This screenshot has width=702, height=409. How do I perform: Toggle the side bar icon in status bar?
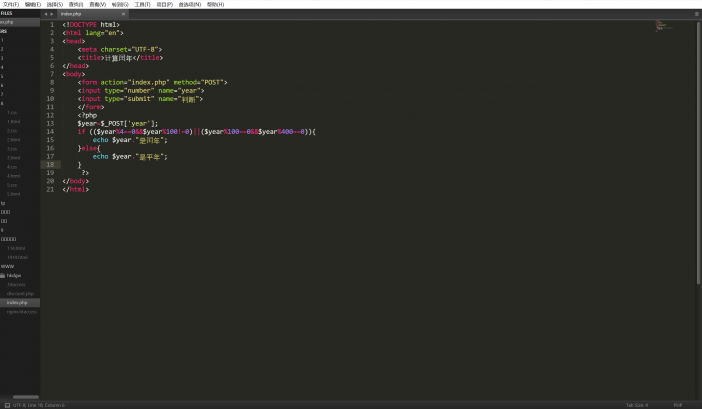[6, 405]
